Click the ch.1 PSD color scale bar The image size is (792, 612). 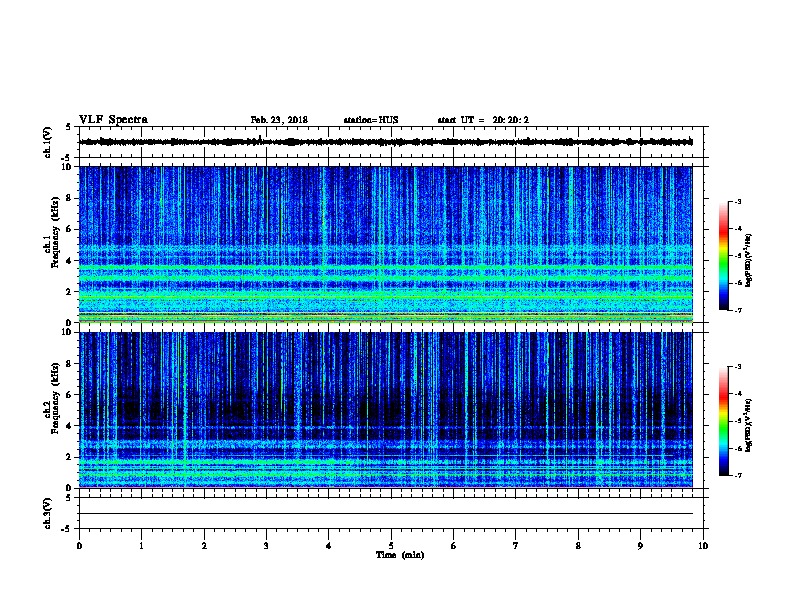(x=723, y=256)
